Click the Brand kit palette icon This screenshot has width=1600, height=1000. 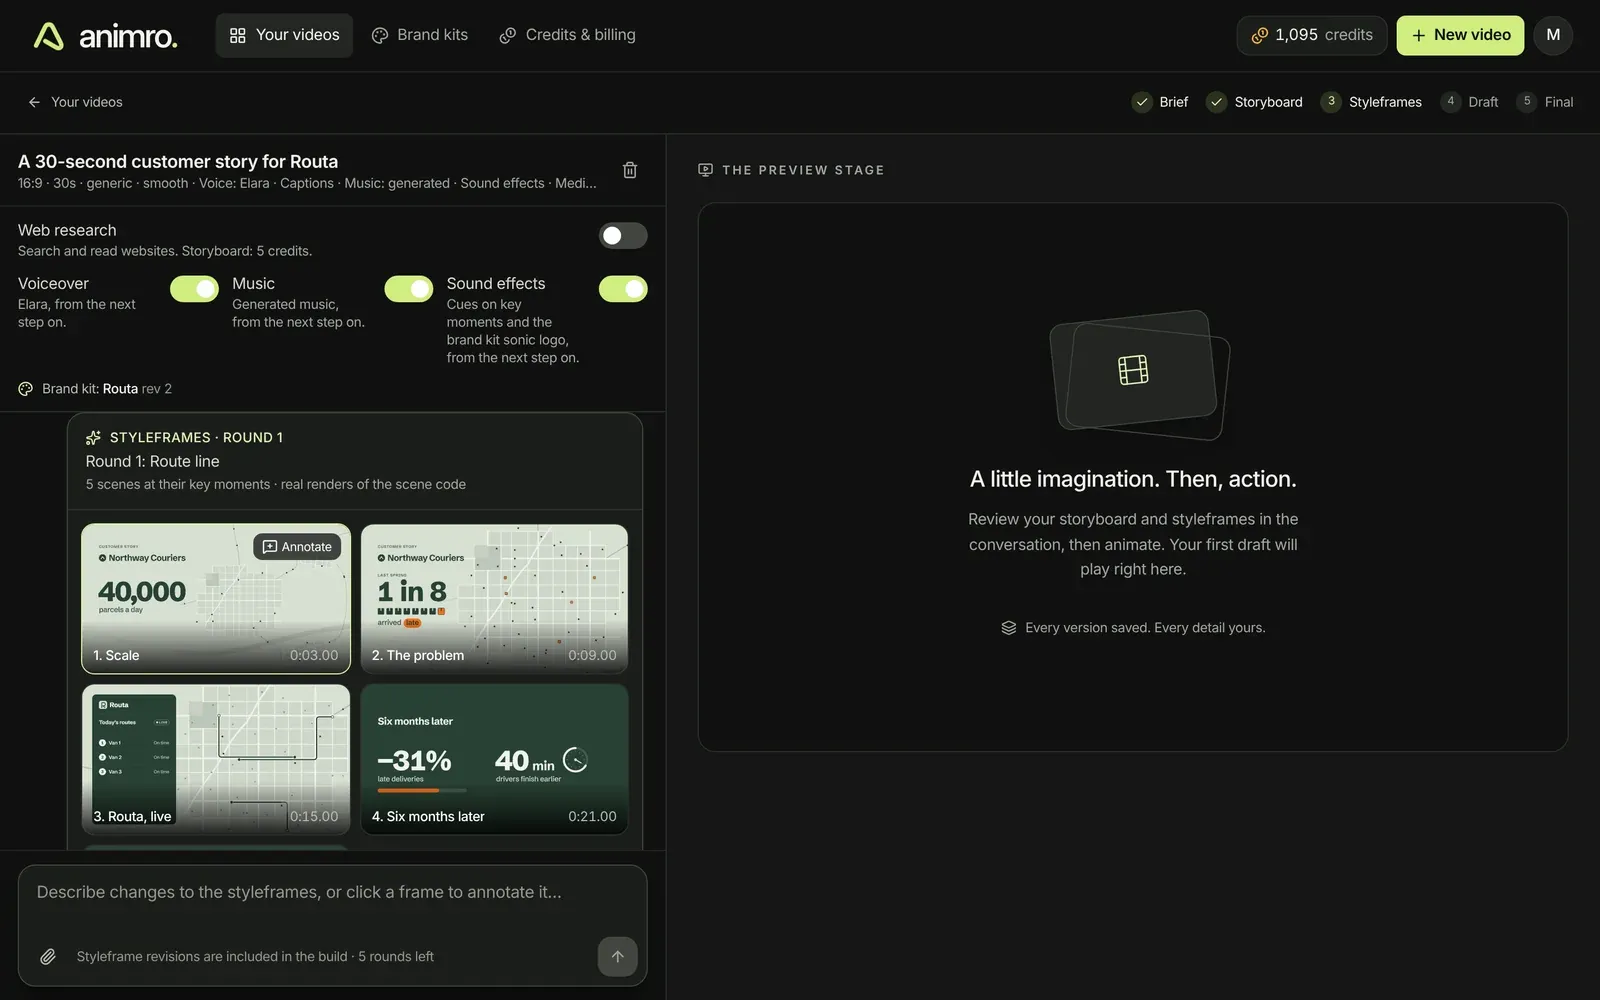coord(26,389)
